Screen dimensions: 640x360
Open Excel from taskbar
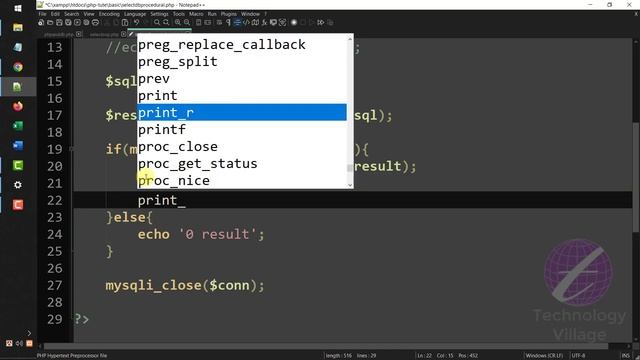coord(18,126)
